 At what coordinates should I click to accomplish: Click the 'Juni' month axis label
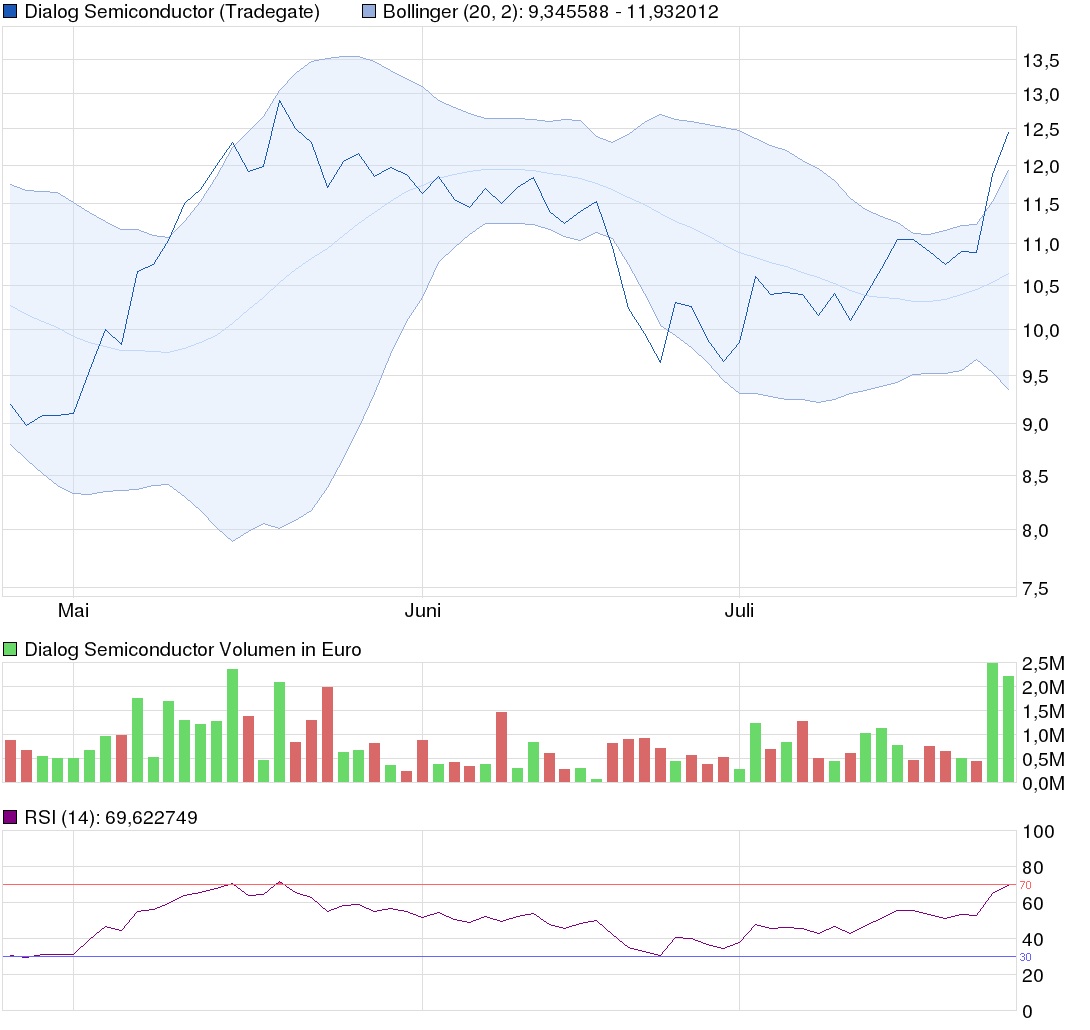[423, 610]
